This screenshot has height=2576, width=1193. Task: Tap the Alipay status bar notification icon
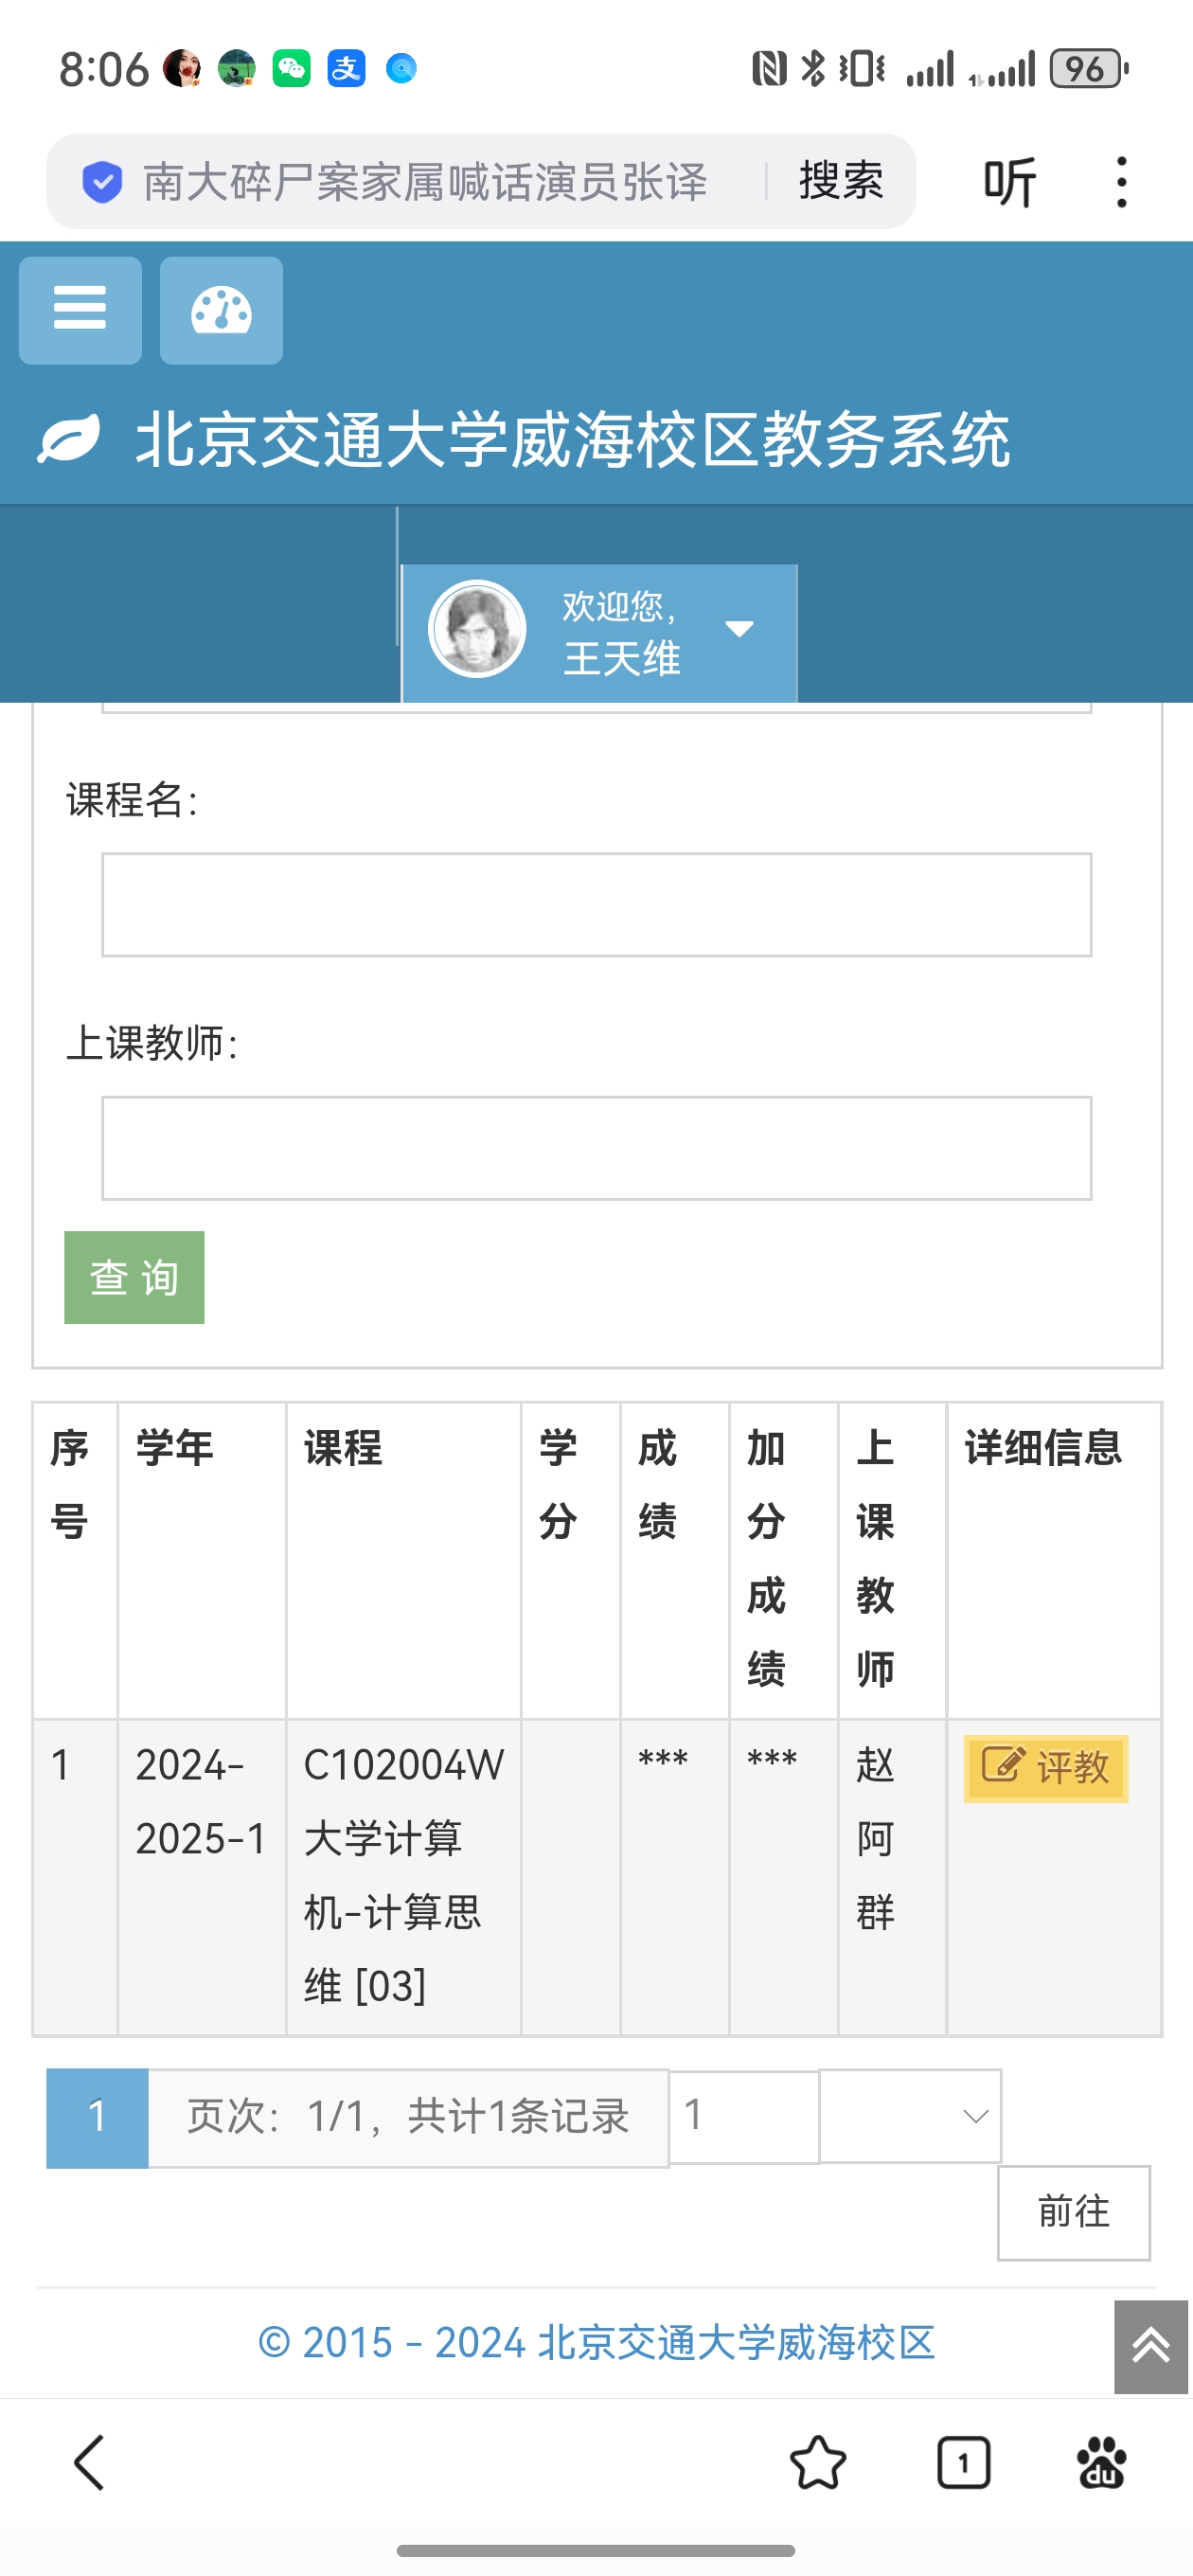coord(346,69)
